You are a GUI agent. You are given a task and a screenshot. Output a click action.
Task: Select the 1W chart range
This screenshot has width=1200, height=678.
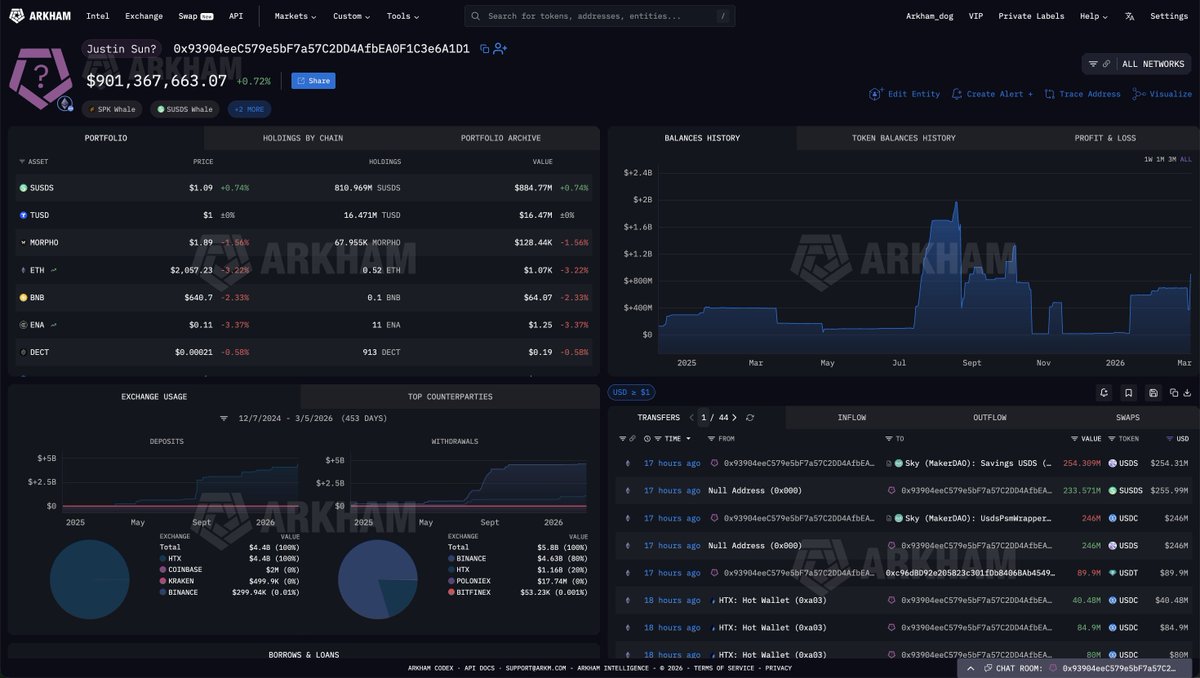1149,160
